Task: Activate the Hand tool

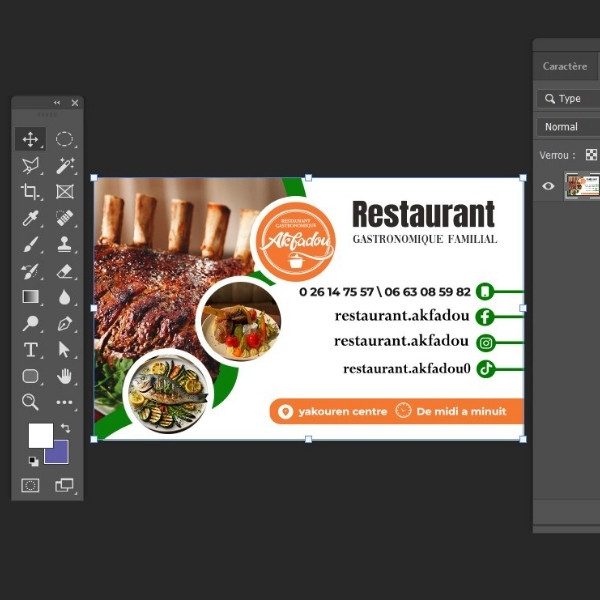Action: pyautogui.click(x=65, y=376)
